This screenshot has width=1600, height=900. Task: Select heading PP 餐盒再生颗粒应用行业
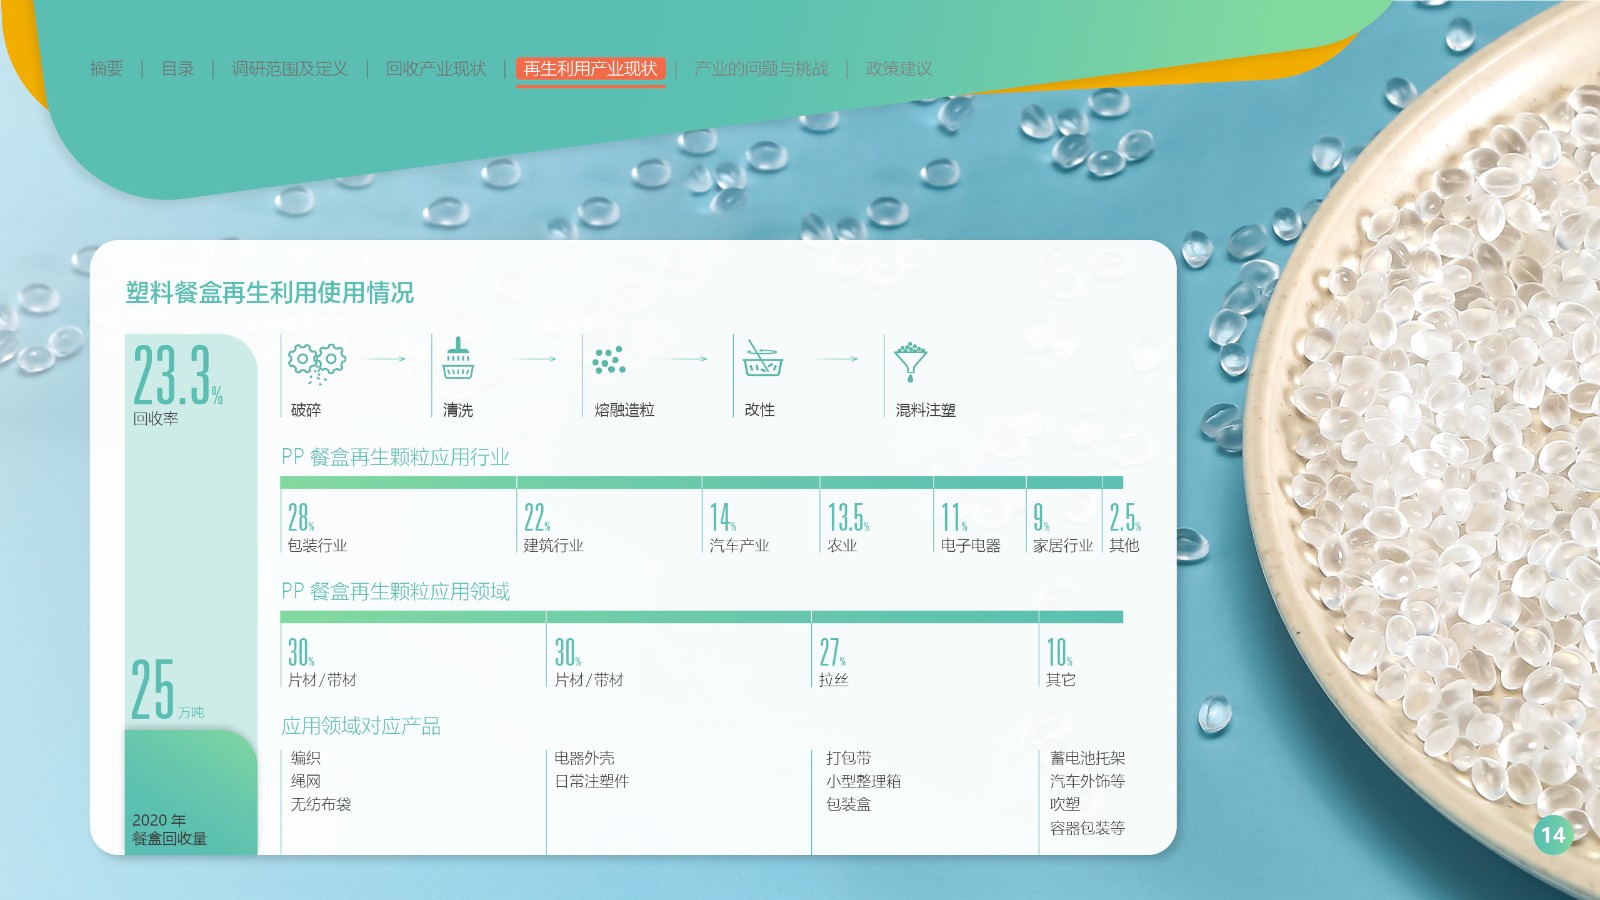click(x=395, y=457)
